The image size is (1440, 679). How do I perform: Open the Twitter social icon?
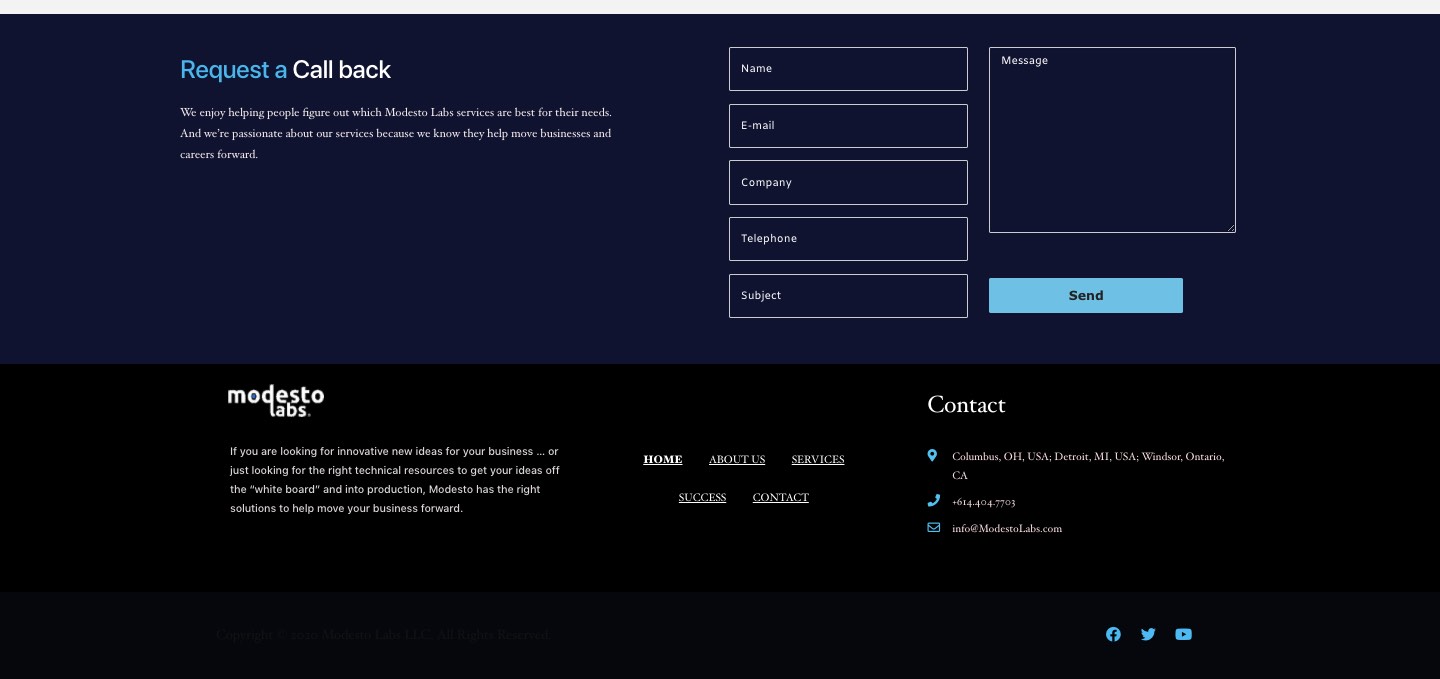1148,634
